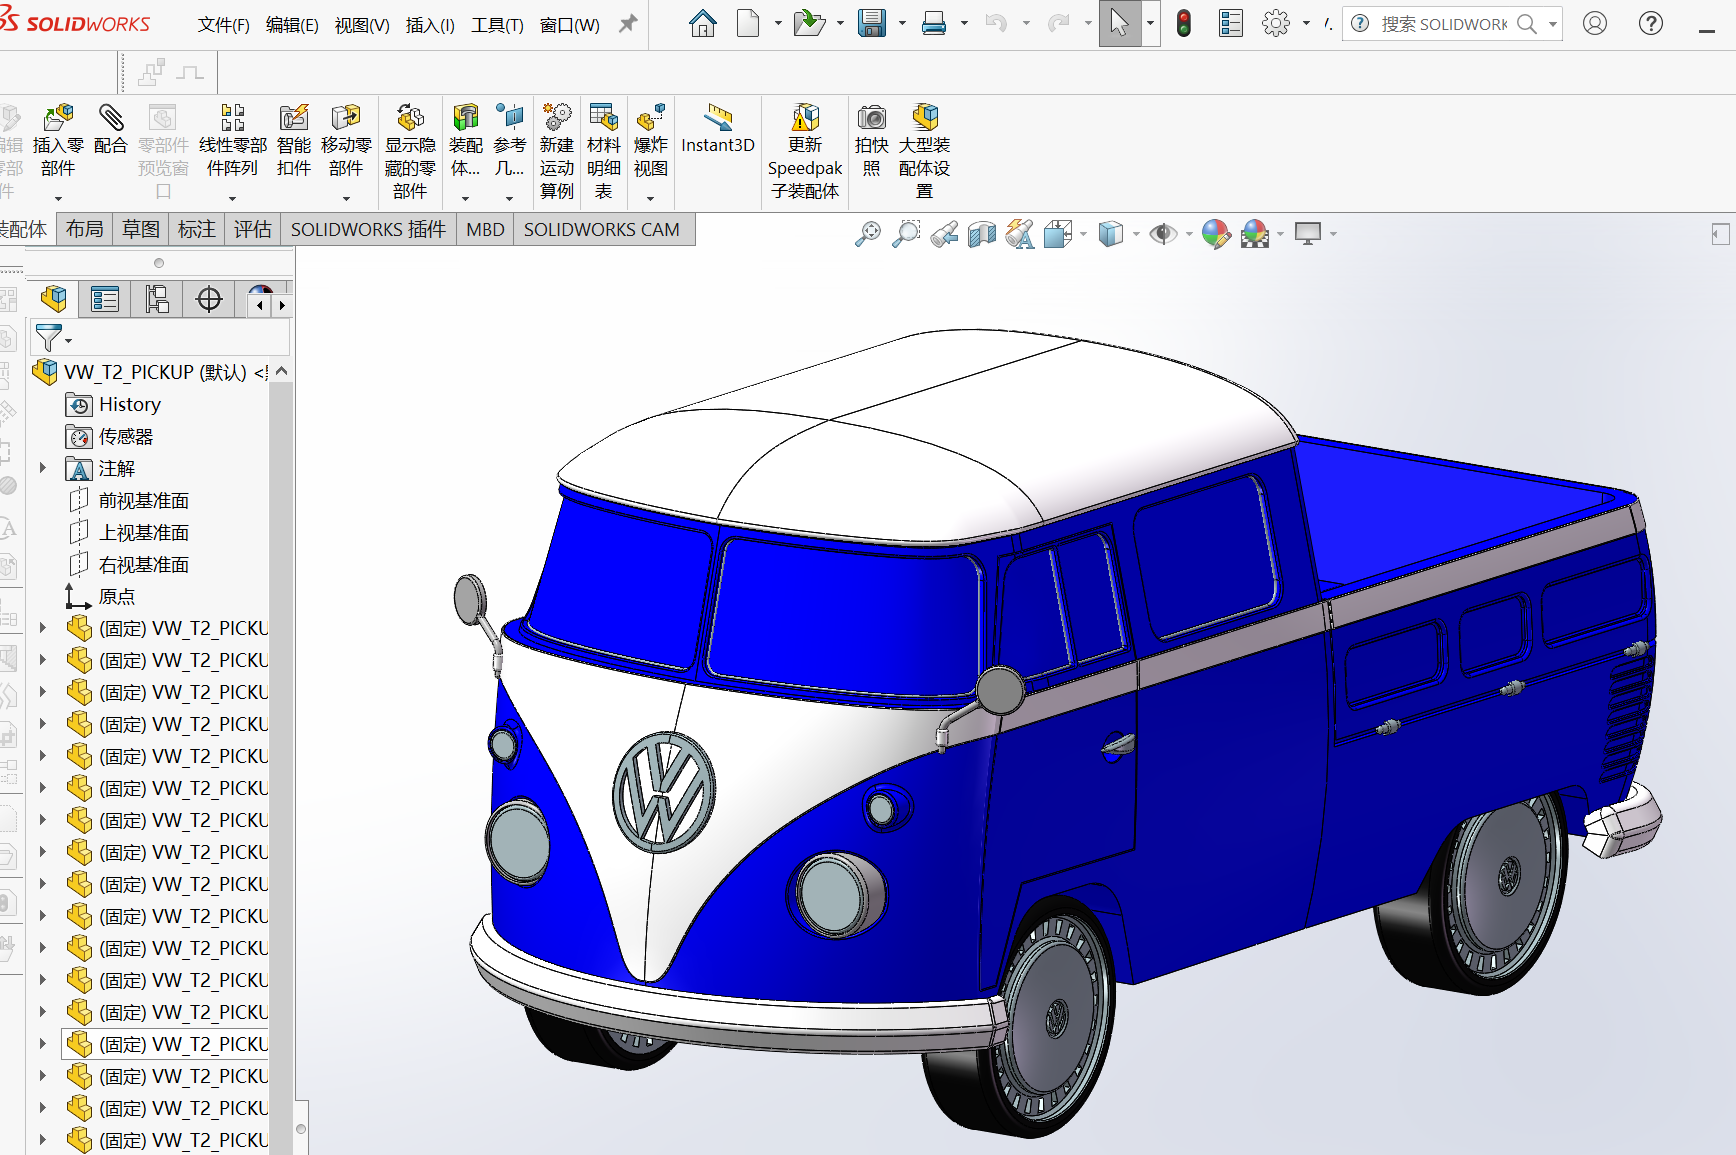This screenshot has height=1155, width=1736.
Task: Click the Edit Appearance color ball
Action: pos(1215,234)
